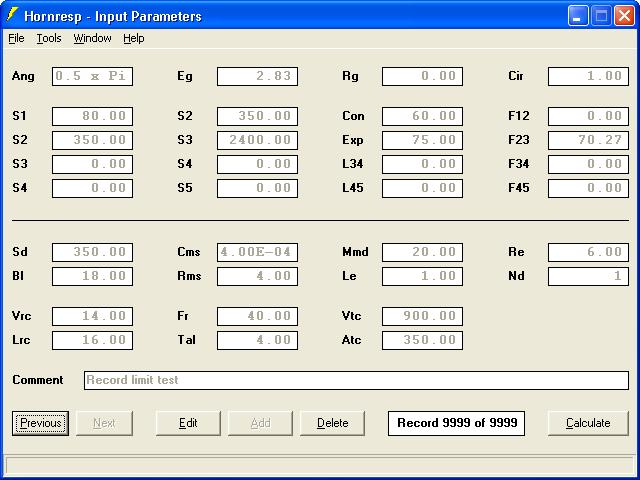Click the Mmd field showing 20.00

click(422, 252)
